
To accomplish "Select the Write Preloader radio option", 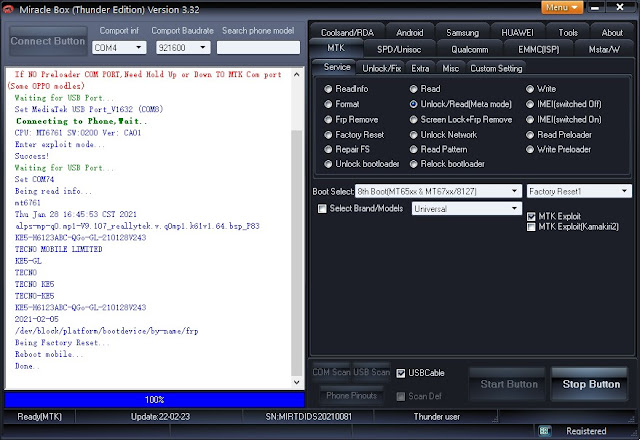I will click(x=530, y=149).
